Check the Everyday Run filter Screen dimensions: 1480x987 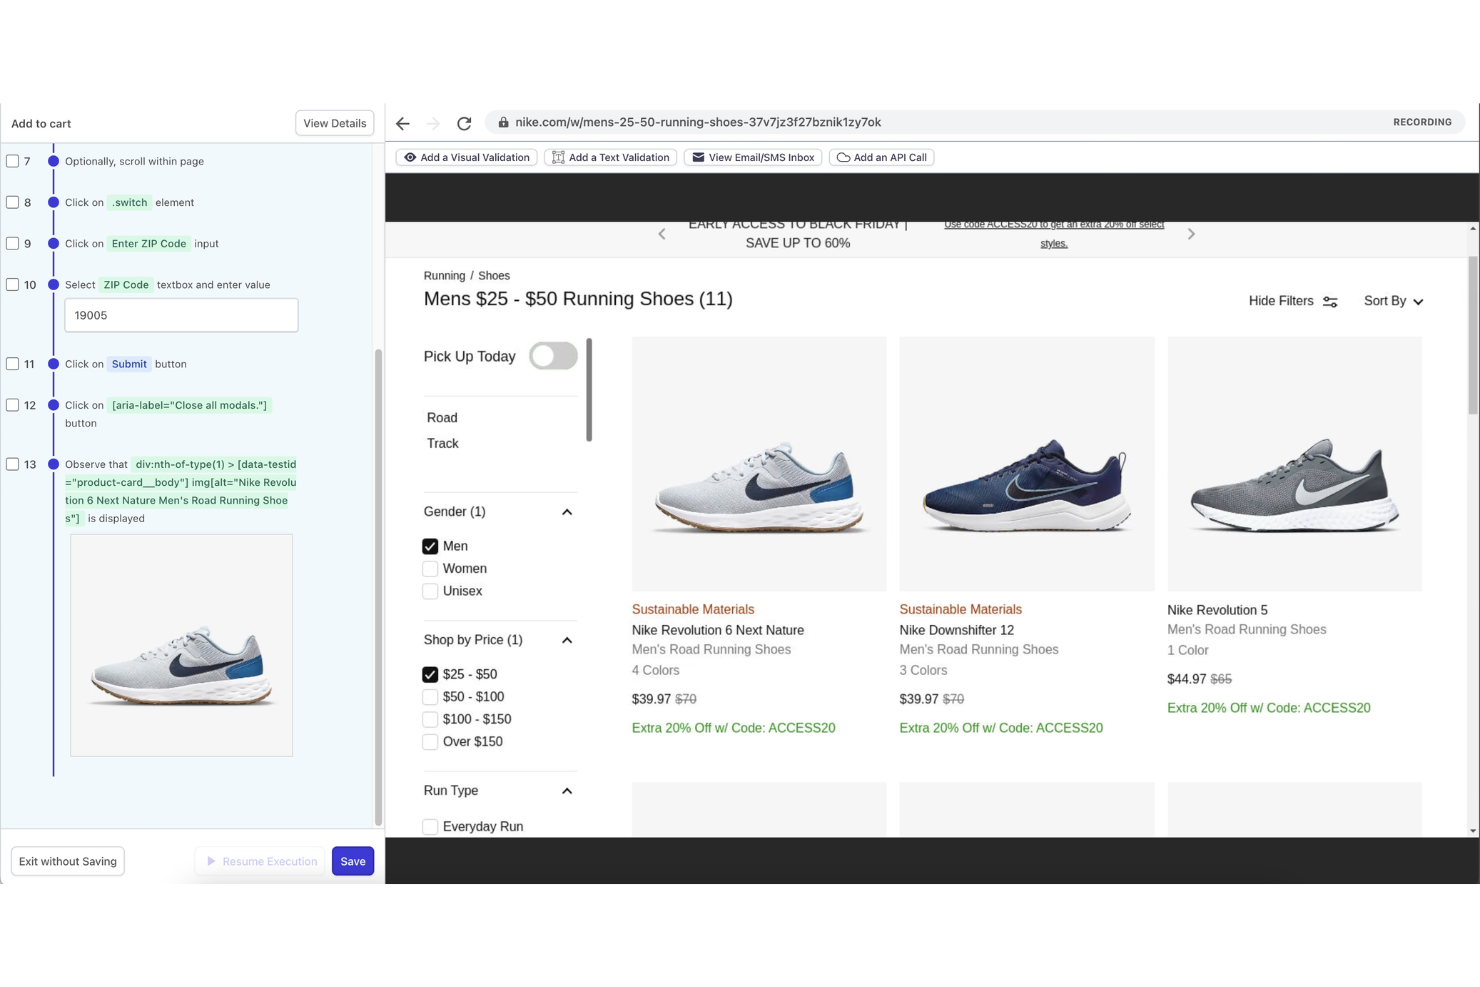point(430,827)
